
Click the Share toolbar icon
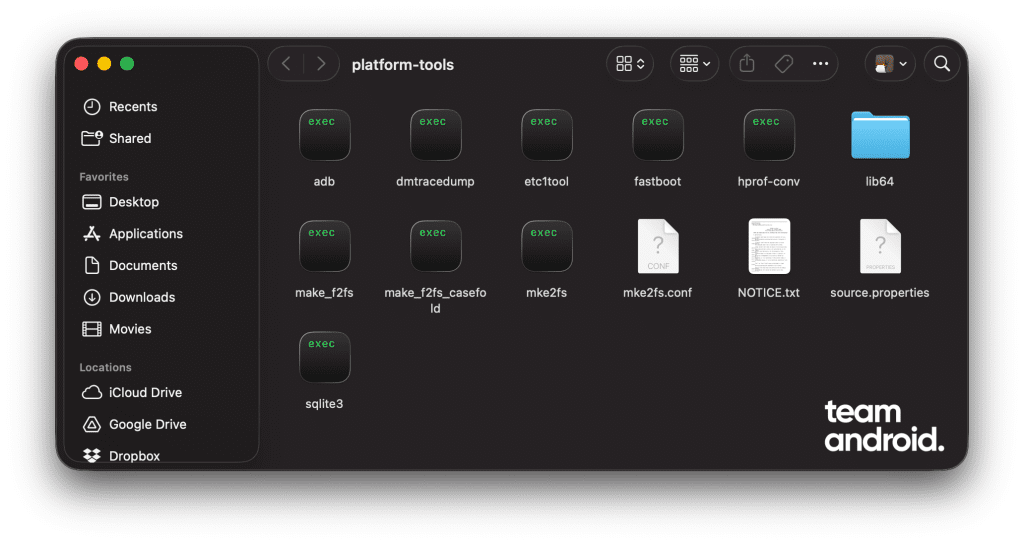pyautogui.click(x=747, y=64)
